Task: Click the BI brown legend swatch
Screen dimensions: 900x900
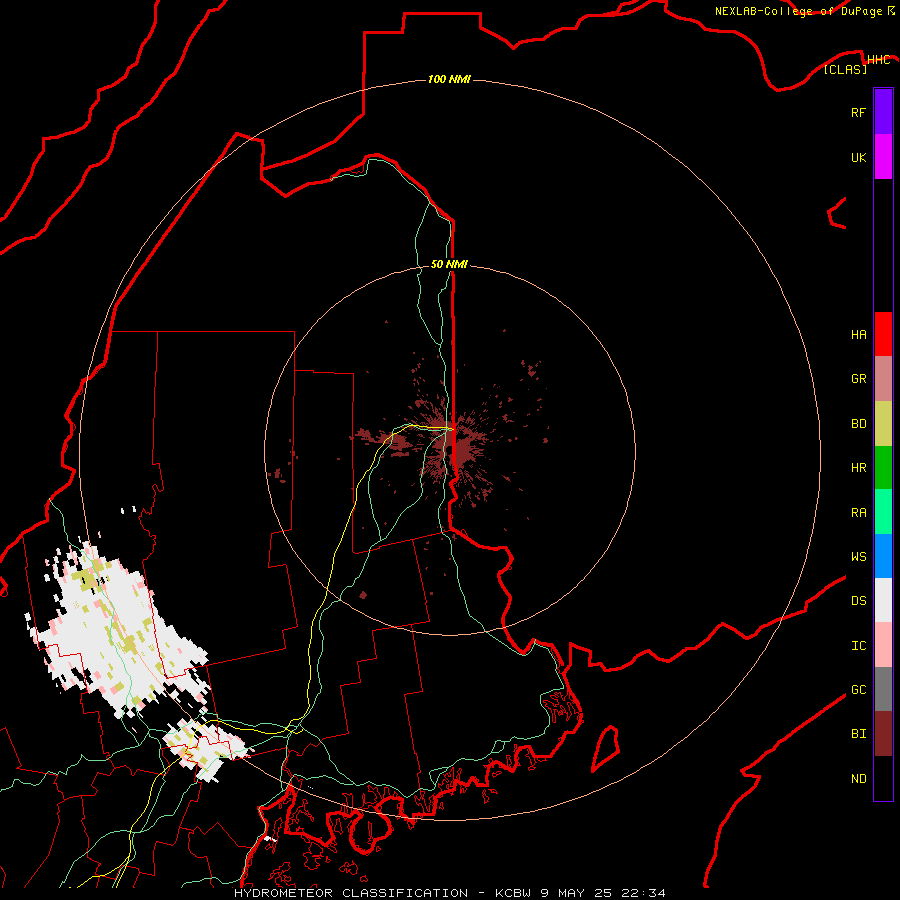Action: [883, 734]
